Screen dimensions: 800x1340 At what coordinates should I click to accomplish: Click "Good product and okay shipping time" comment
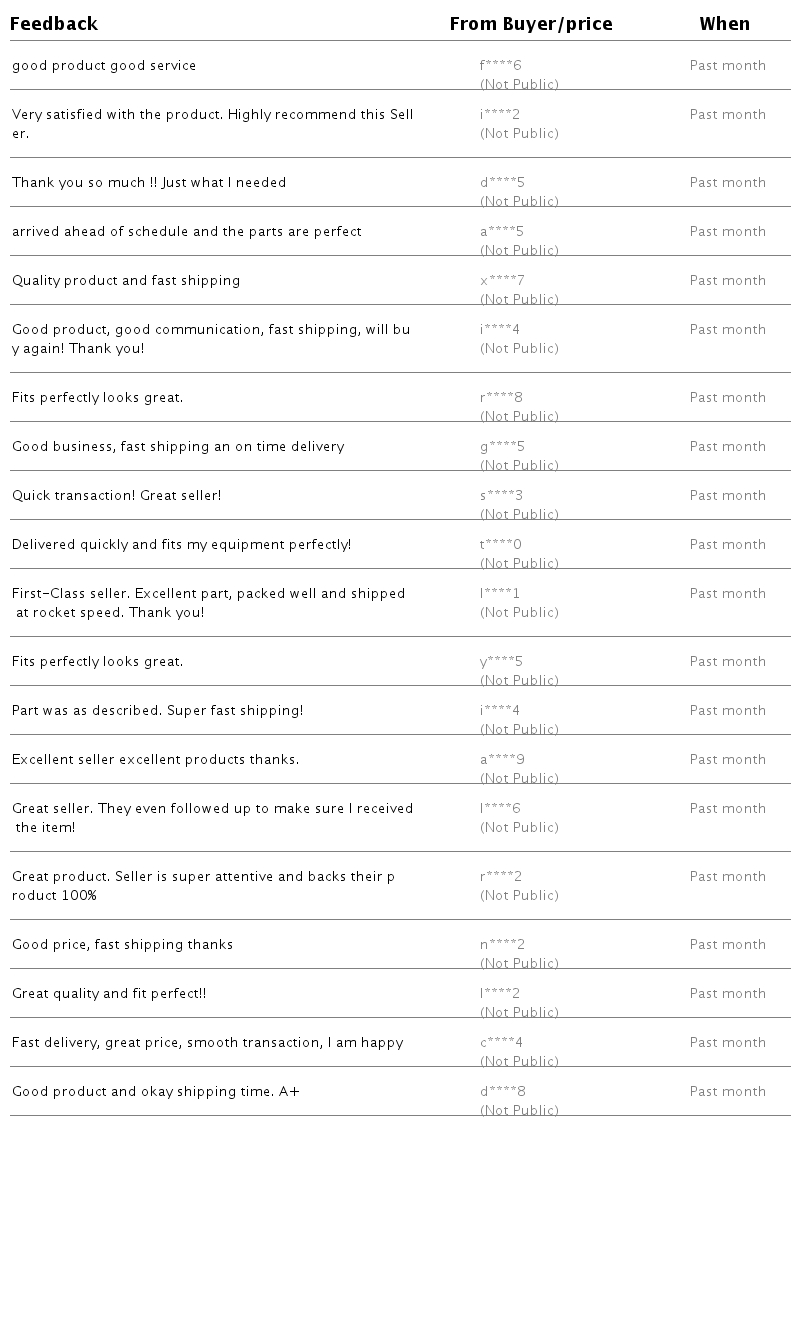coord(156,1092)
